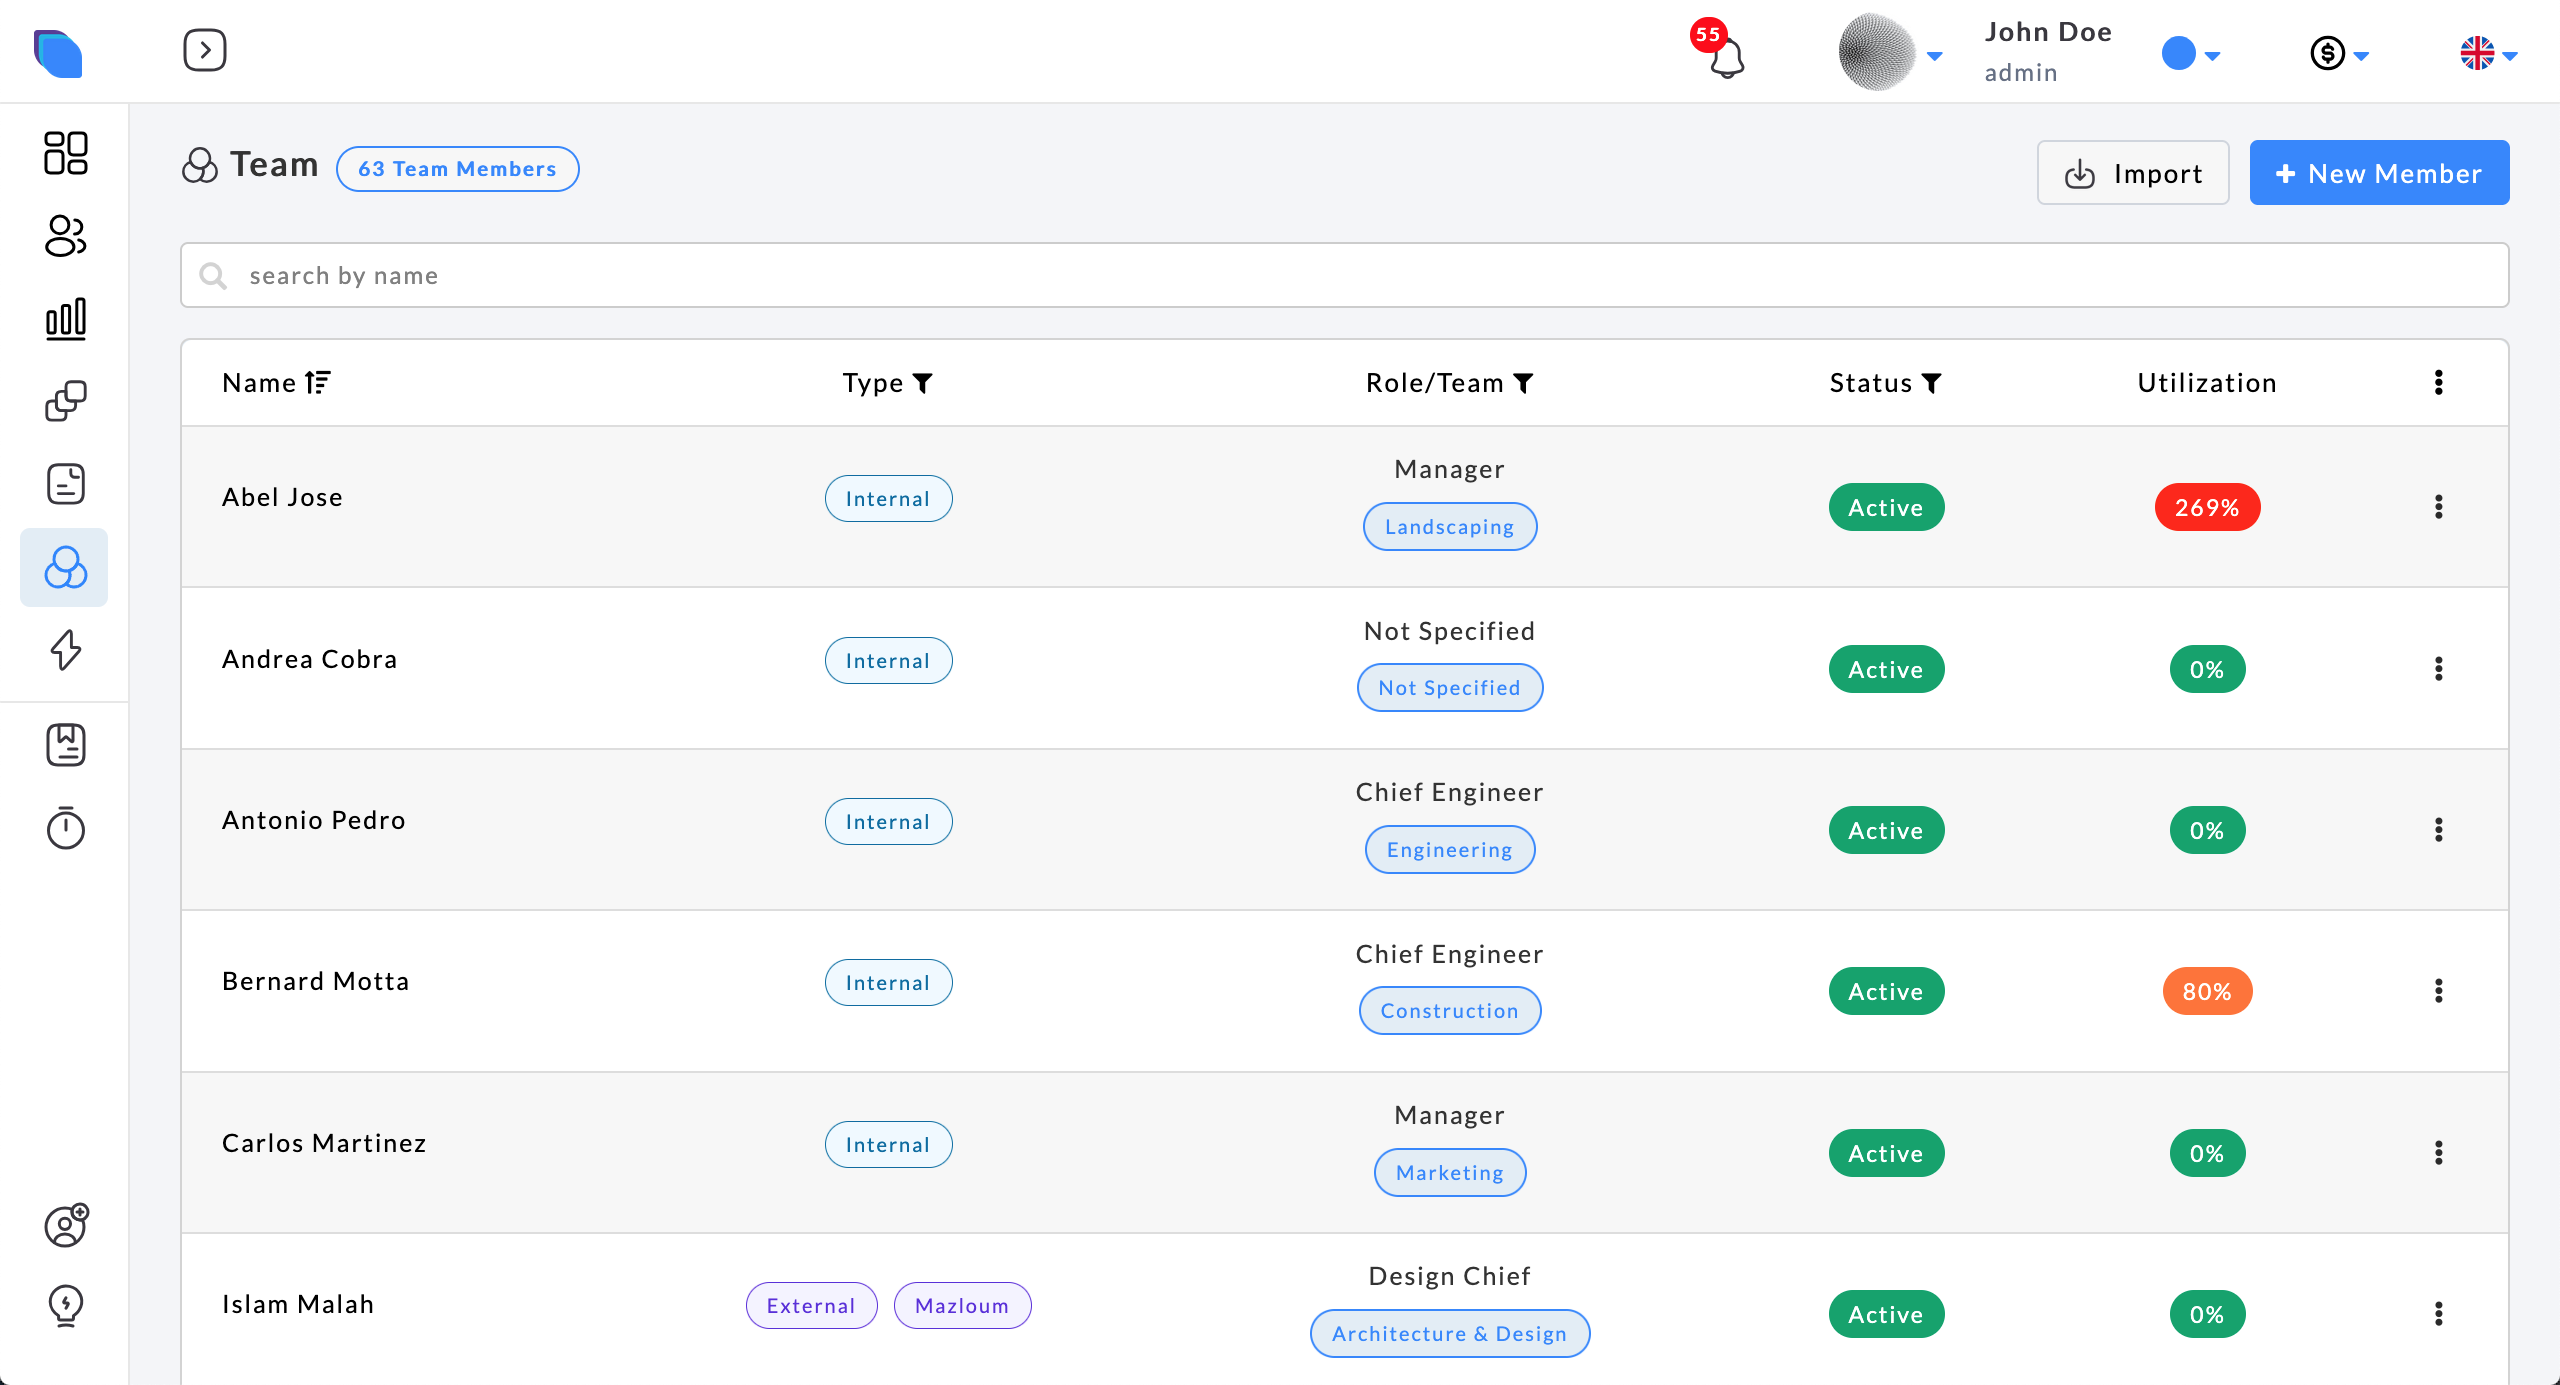Open table header column options menu
The width and height of the screenshot is (2560, 1385).
click(x=2438, y=382)
